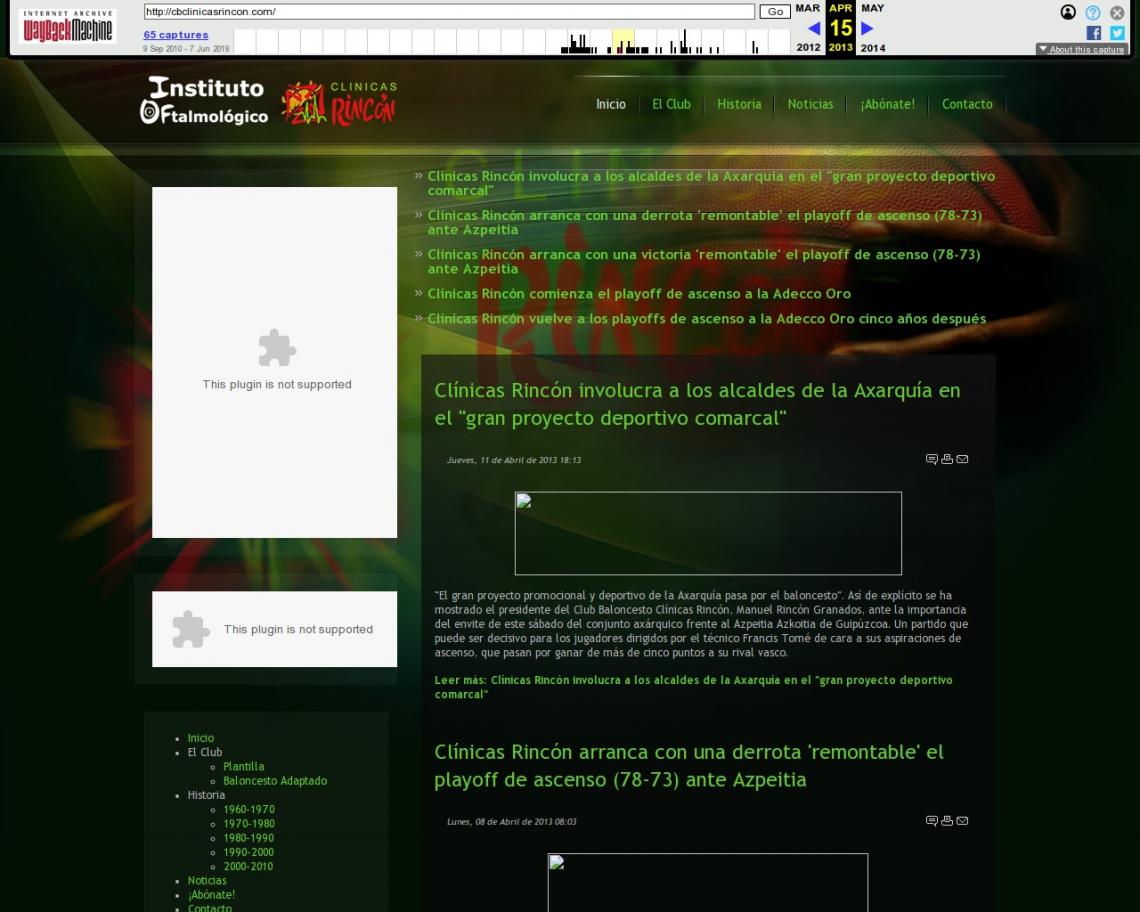Open the 1970-1980 history link
This screenshot has width=1140, height=912.
point(249,823)
